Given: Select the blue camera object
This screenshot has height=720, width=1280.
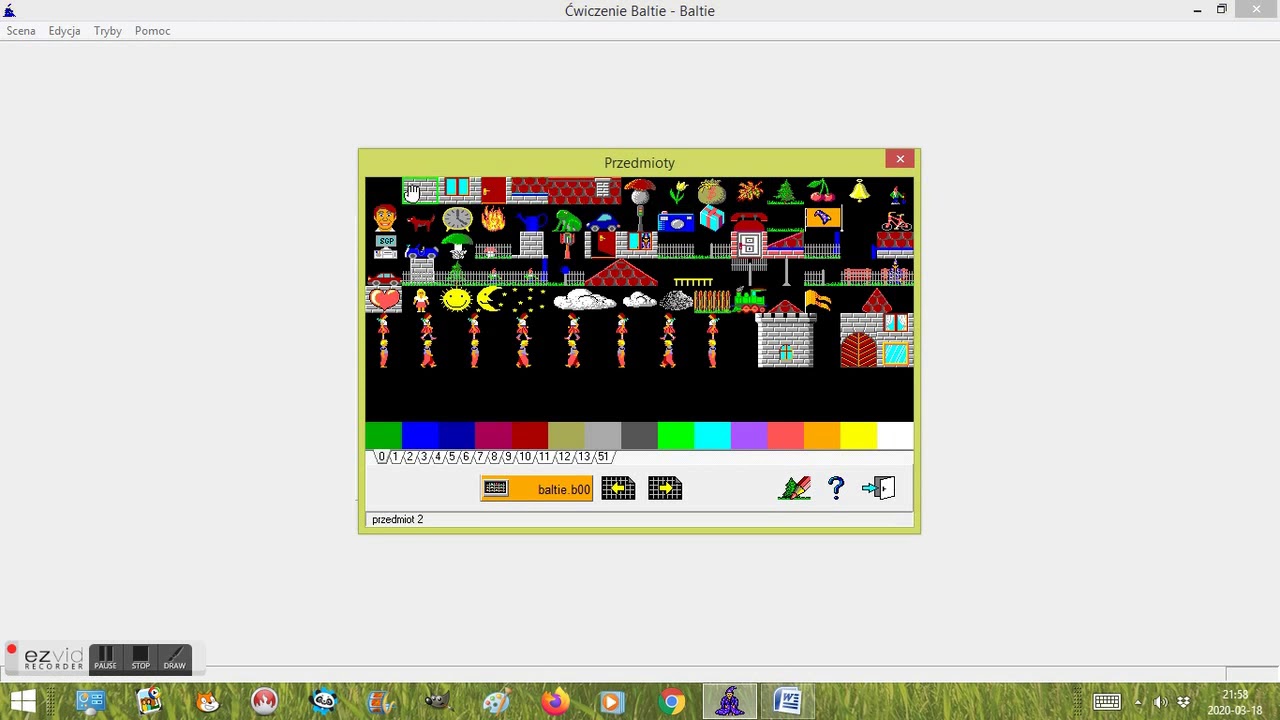Looking at the screenshot, I should click(x=676, y=221).
